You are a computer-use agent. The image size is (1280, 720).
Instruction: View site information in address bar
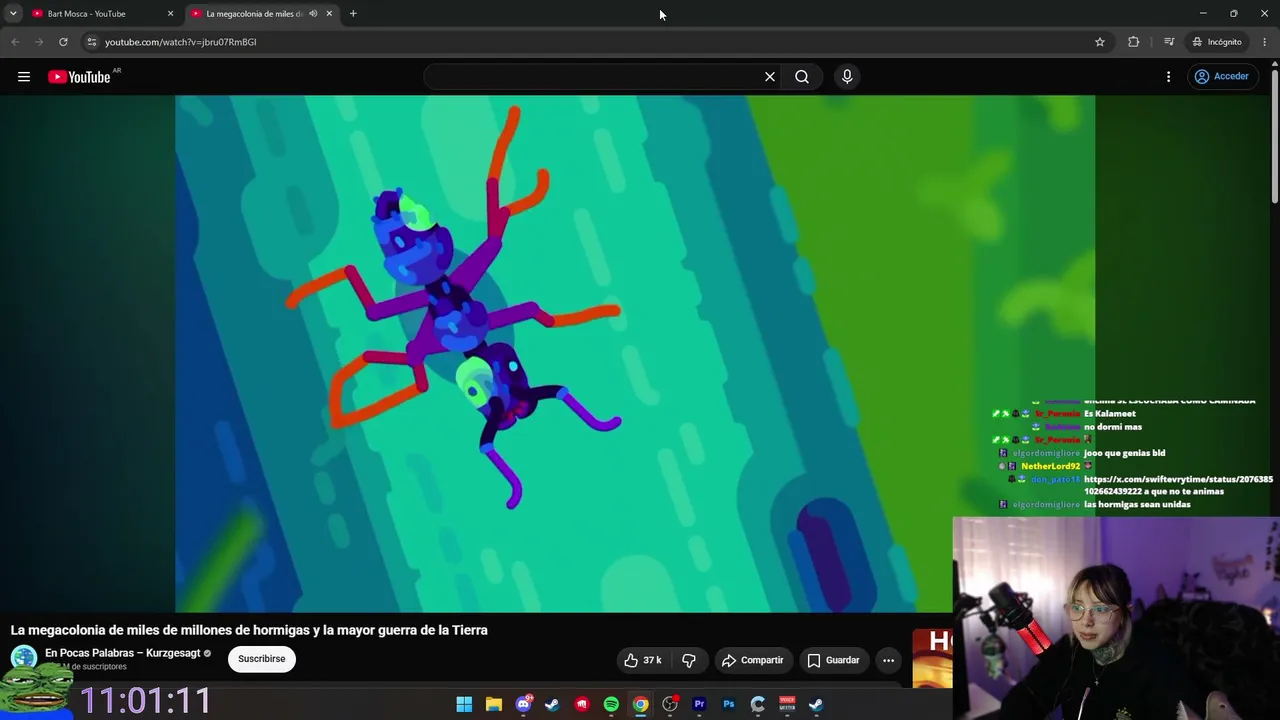pos(91,42)
